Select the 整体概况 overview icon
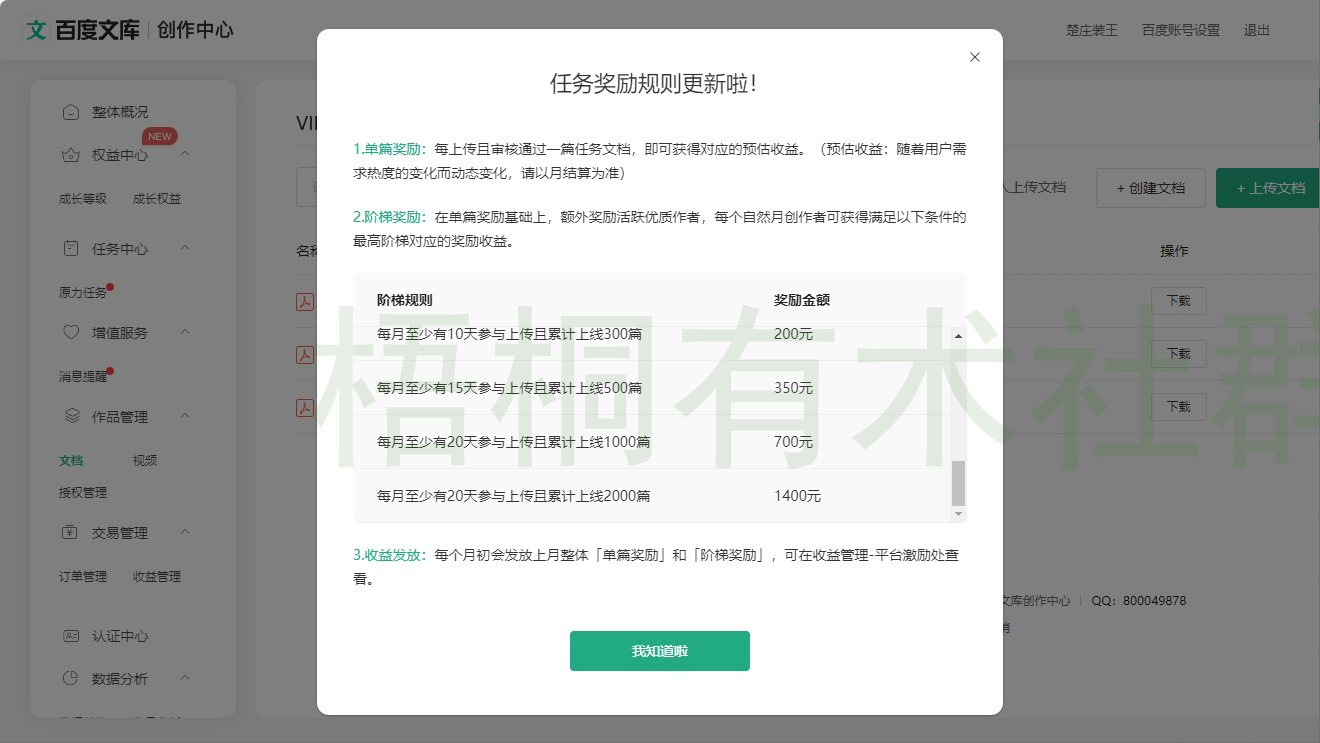The height and width of the screenshot is (743, 1320). pyautogui.click(x=70, y=112)
